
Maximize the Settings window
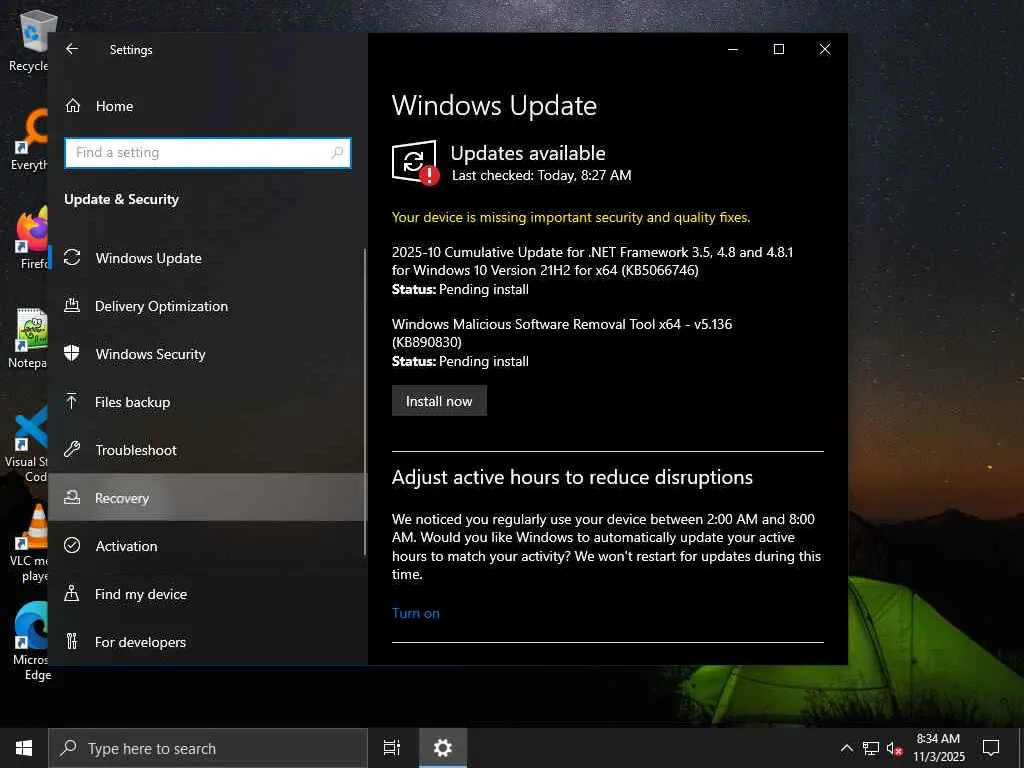[x=778, y=49]
